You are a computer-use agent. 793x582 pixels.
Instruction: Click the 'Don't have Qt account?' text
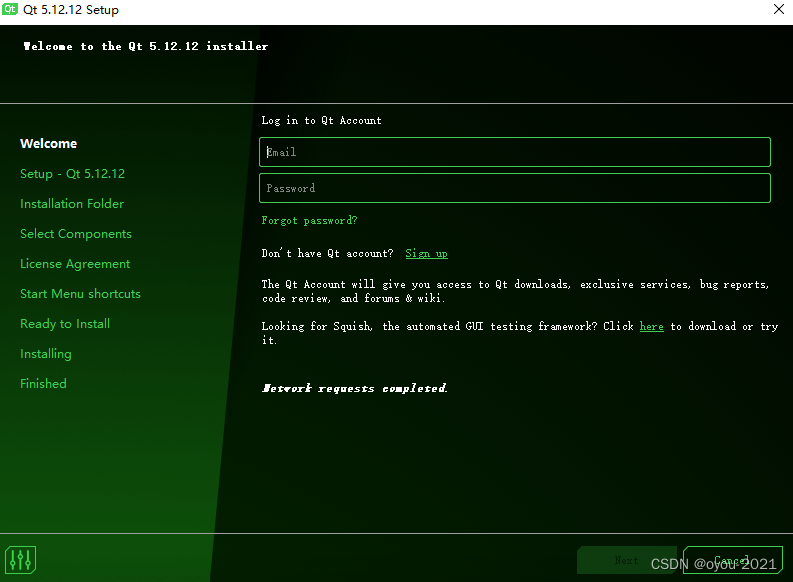tap(327, 253)
